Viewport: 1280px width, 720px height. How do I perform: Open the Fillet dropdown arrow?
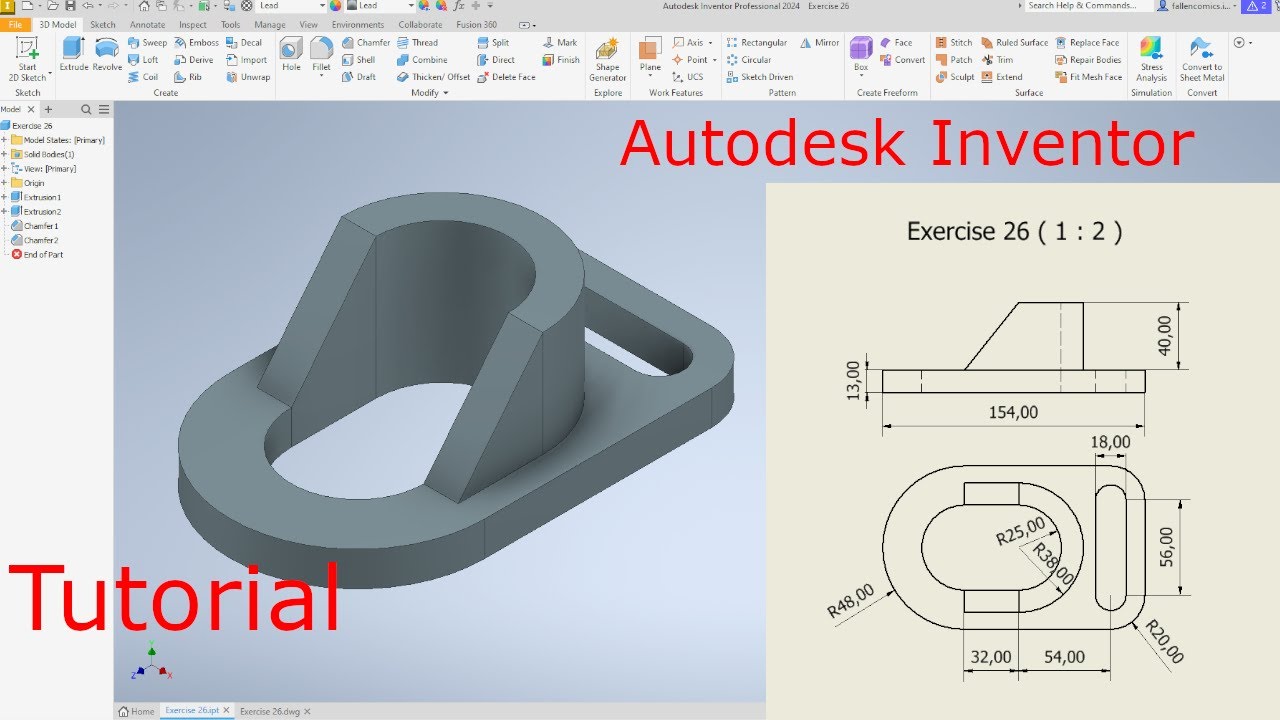321,75
